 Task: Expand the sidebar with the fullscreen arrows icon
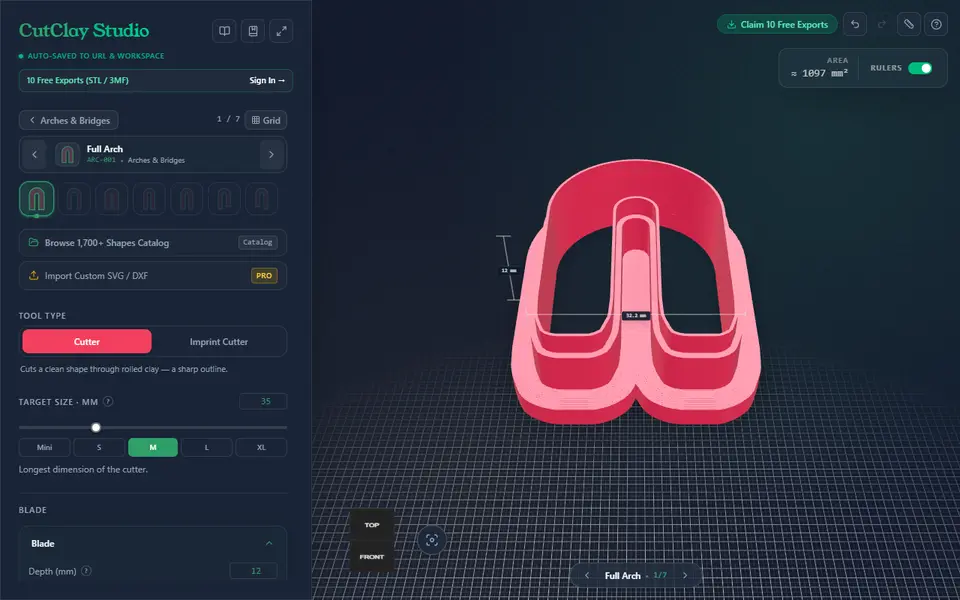(x=281, y=31)
